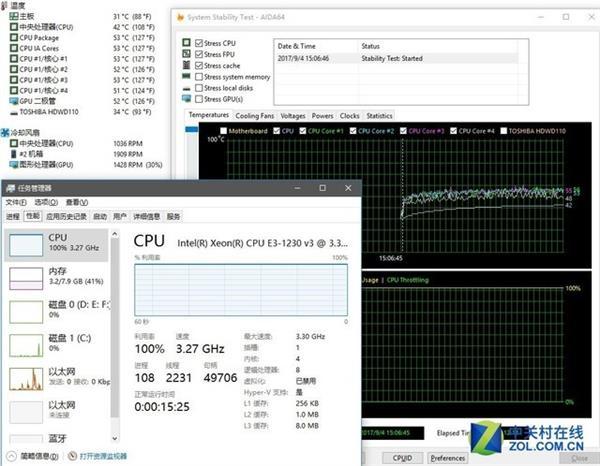Click the CPU IA Cores sensor icon
This screenshot has height=466, width=600.
14,48
